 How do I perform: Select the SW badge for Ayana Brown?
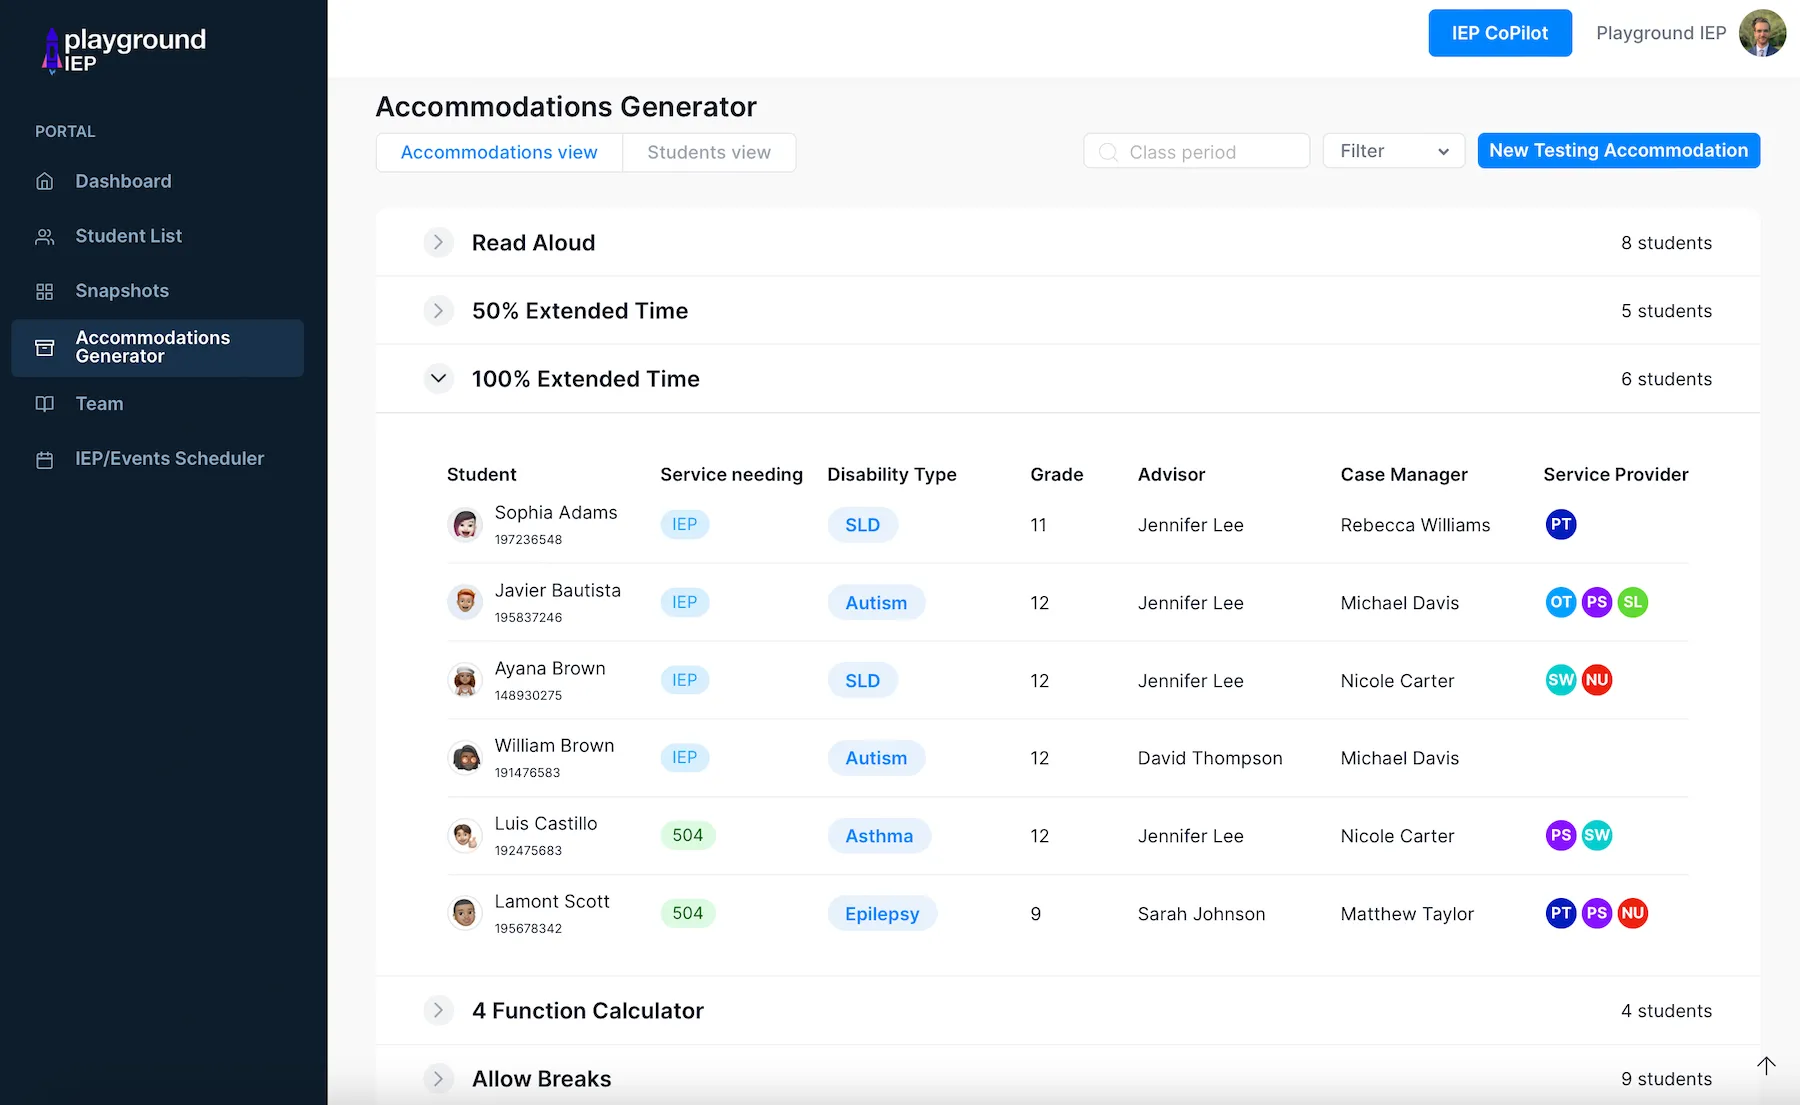coord(1561,680)
